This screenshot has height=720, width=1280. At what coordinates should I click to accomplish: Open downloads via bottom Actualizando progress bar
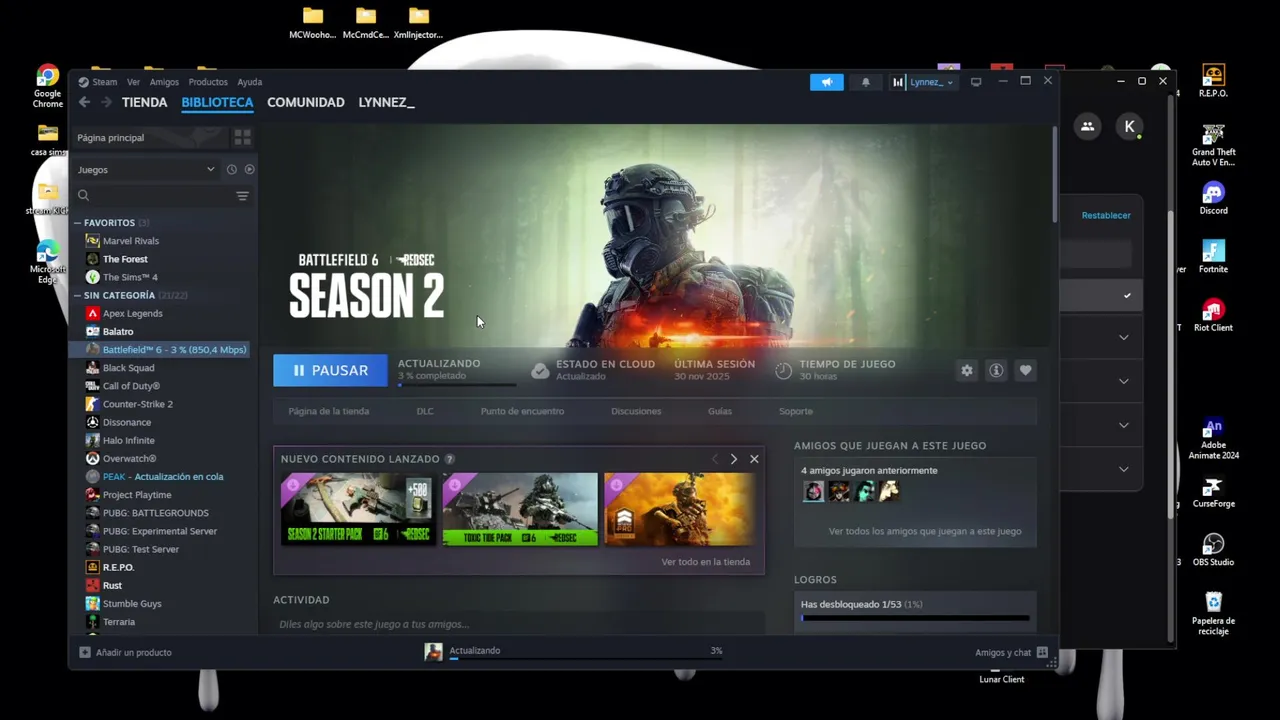pos(586,659)
